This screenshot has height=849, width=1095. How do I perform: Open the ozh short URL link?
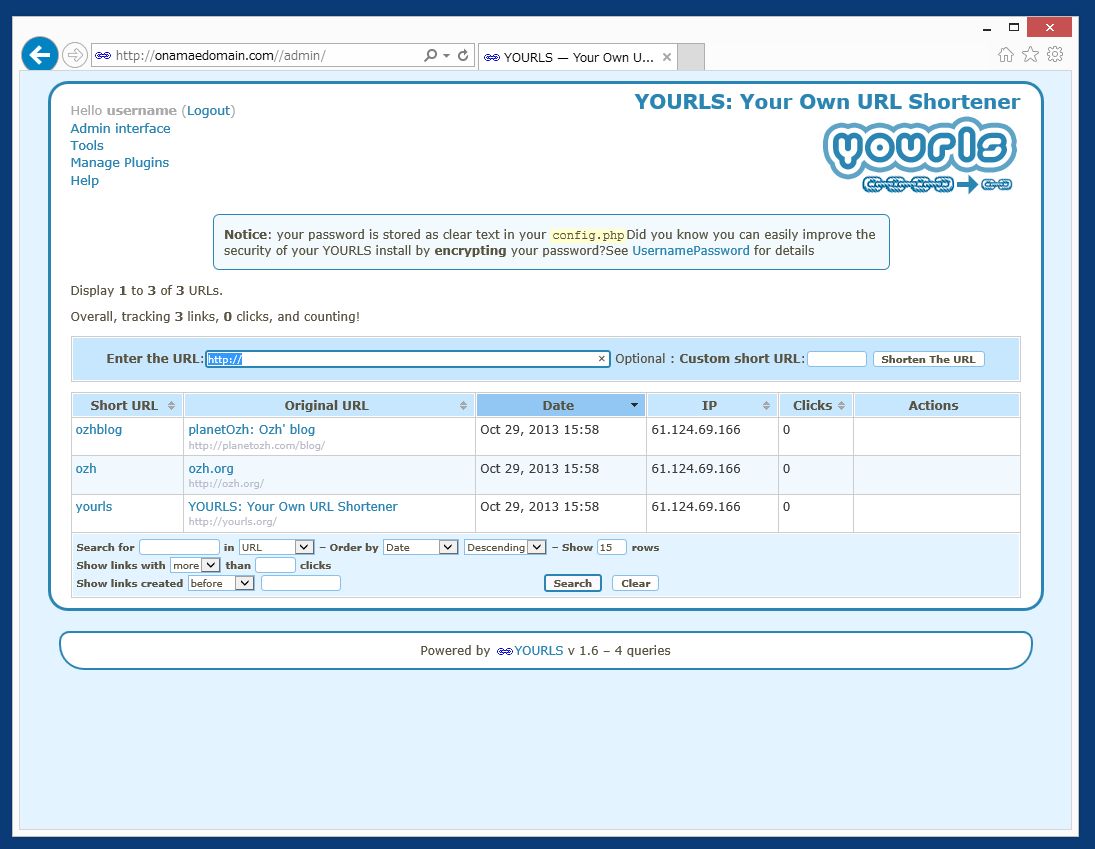(x=86, y=468)
